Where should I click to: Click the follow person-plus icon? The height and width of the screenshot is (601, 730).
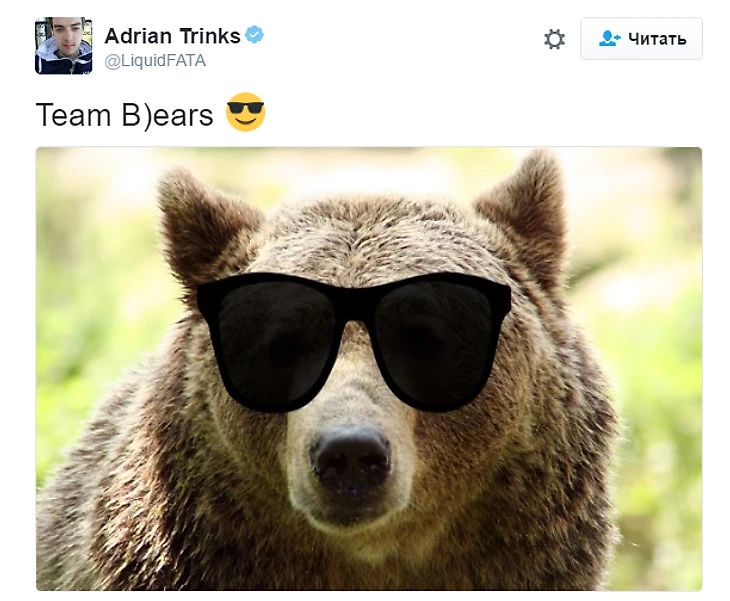[x=609, y=39]
